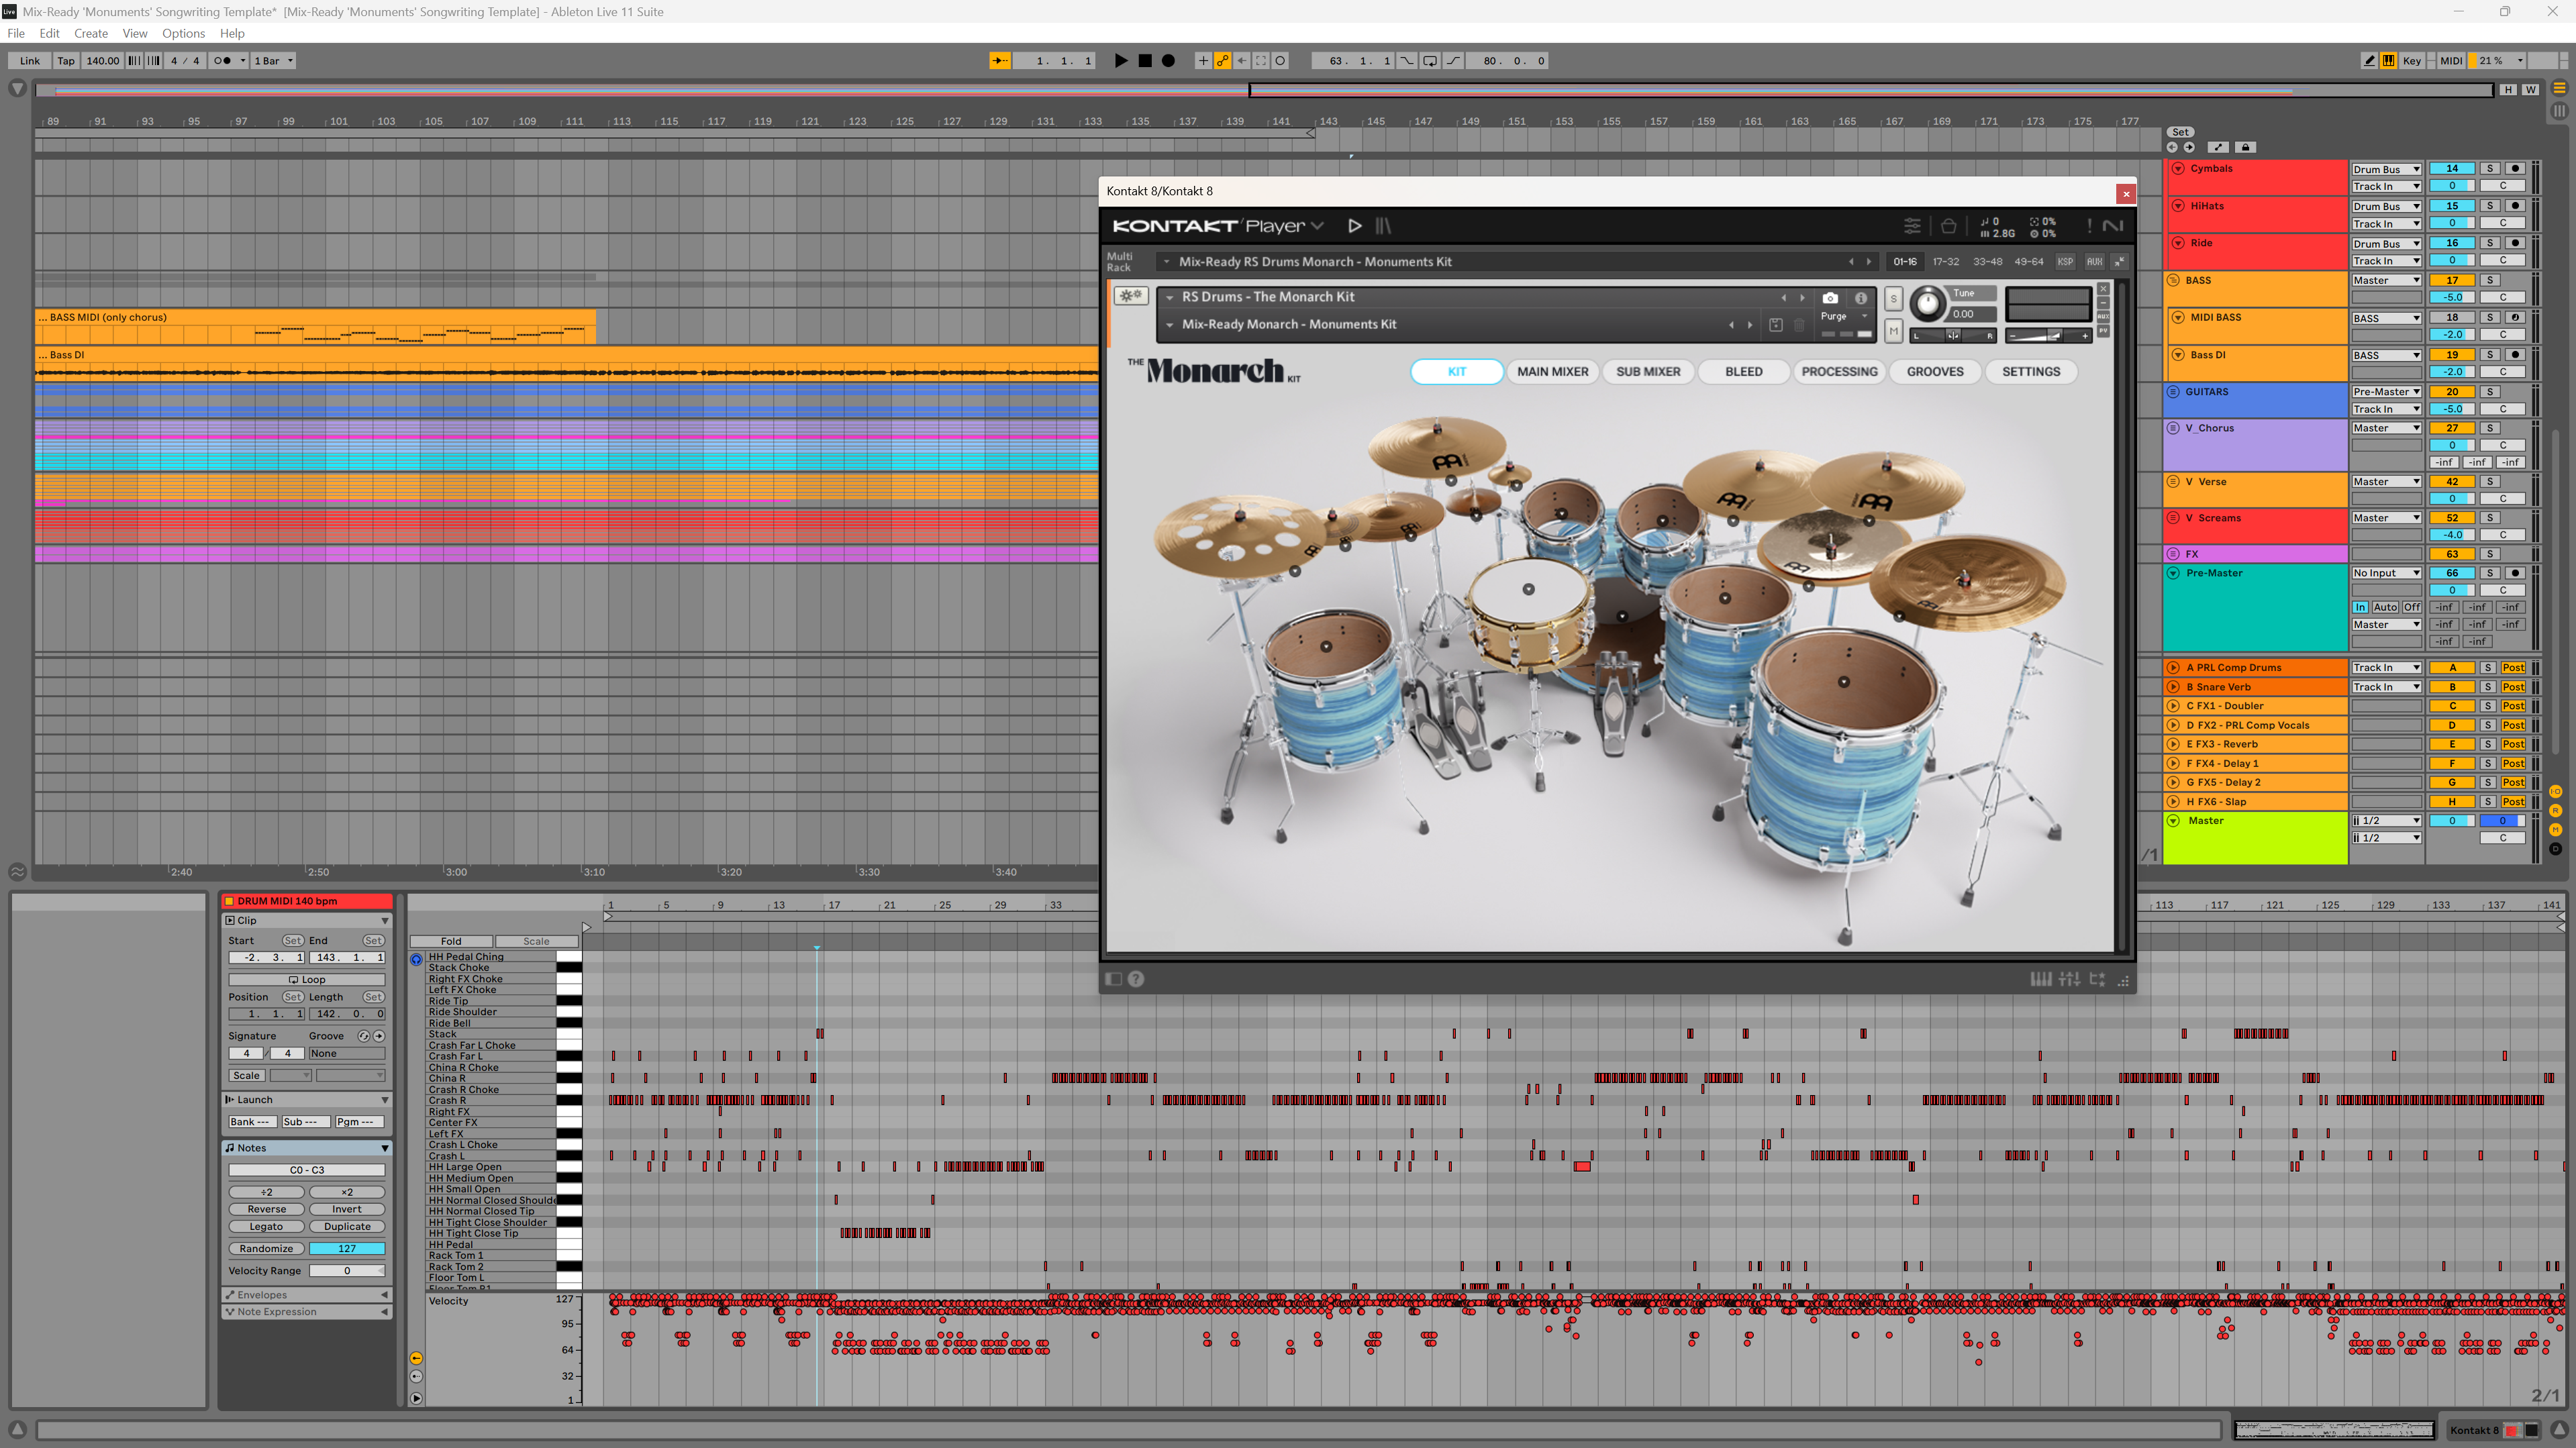Click the Duplicate notes button
2576x1448 pixels.
[347, 1226]
